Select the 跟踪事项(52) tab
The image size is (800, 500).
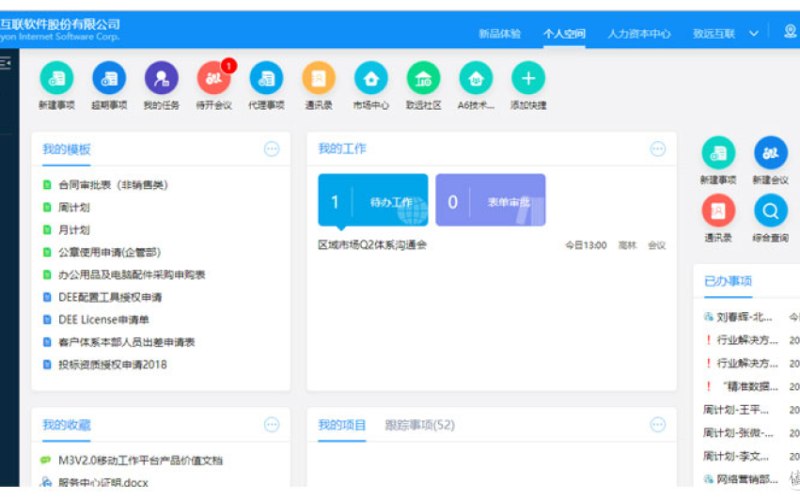[x=420, y=425]
